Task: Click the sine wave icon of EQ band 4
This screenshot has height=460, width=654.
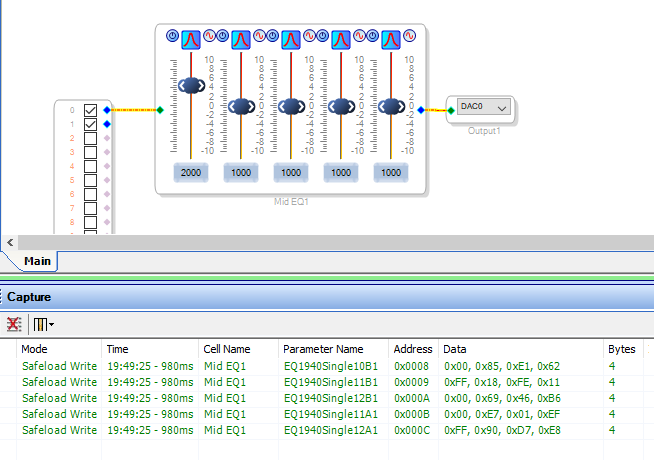Action: tap(360, 36)
